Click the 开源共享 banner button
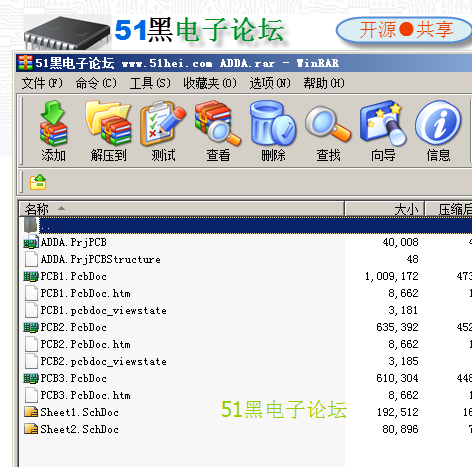This screenshot has height=467, width=472. coord(405,30)
